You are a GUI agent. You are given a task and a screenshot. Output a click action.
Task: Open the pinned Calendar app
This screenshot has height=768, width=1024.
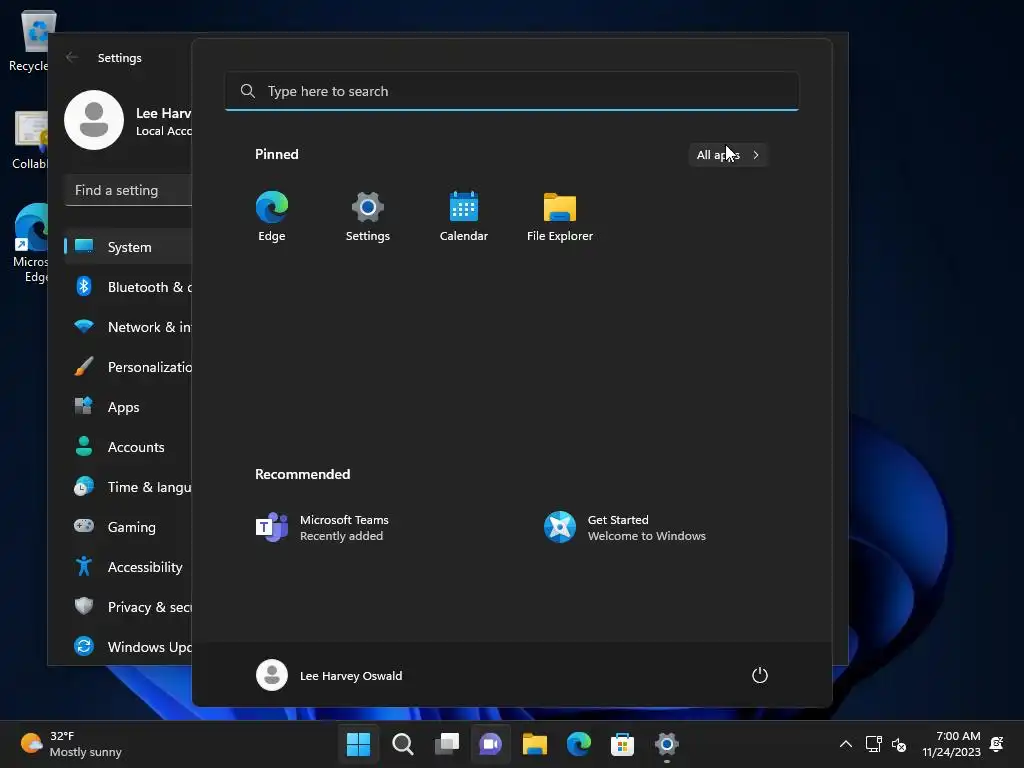coord(464,217)
